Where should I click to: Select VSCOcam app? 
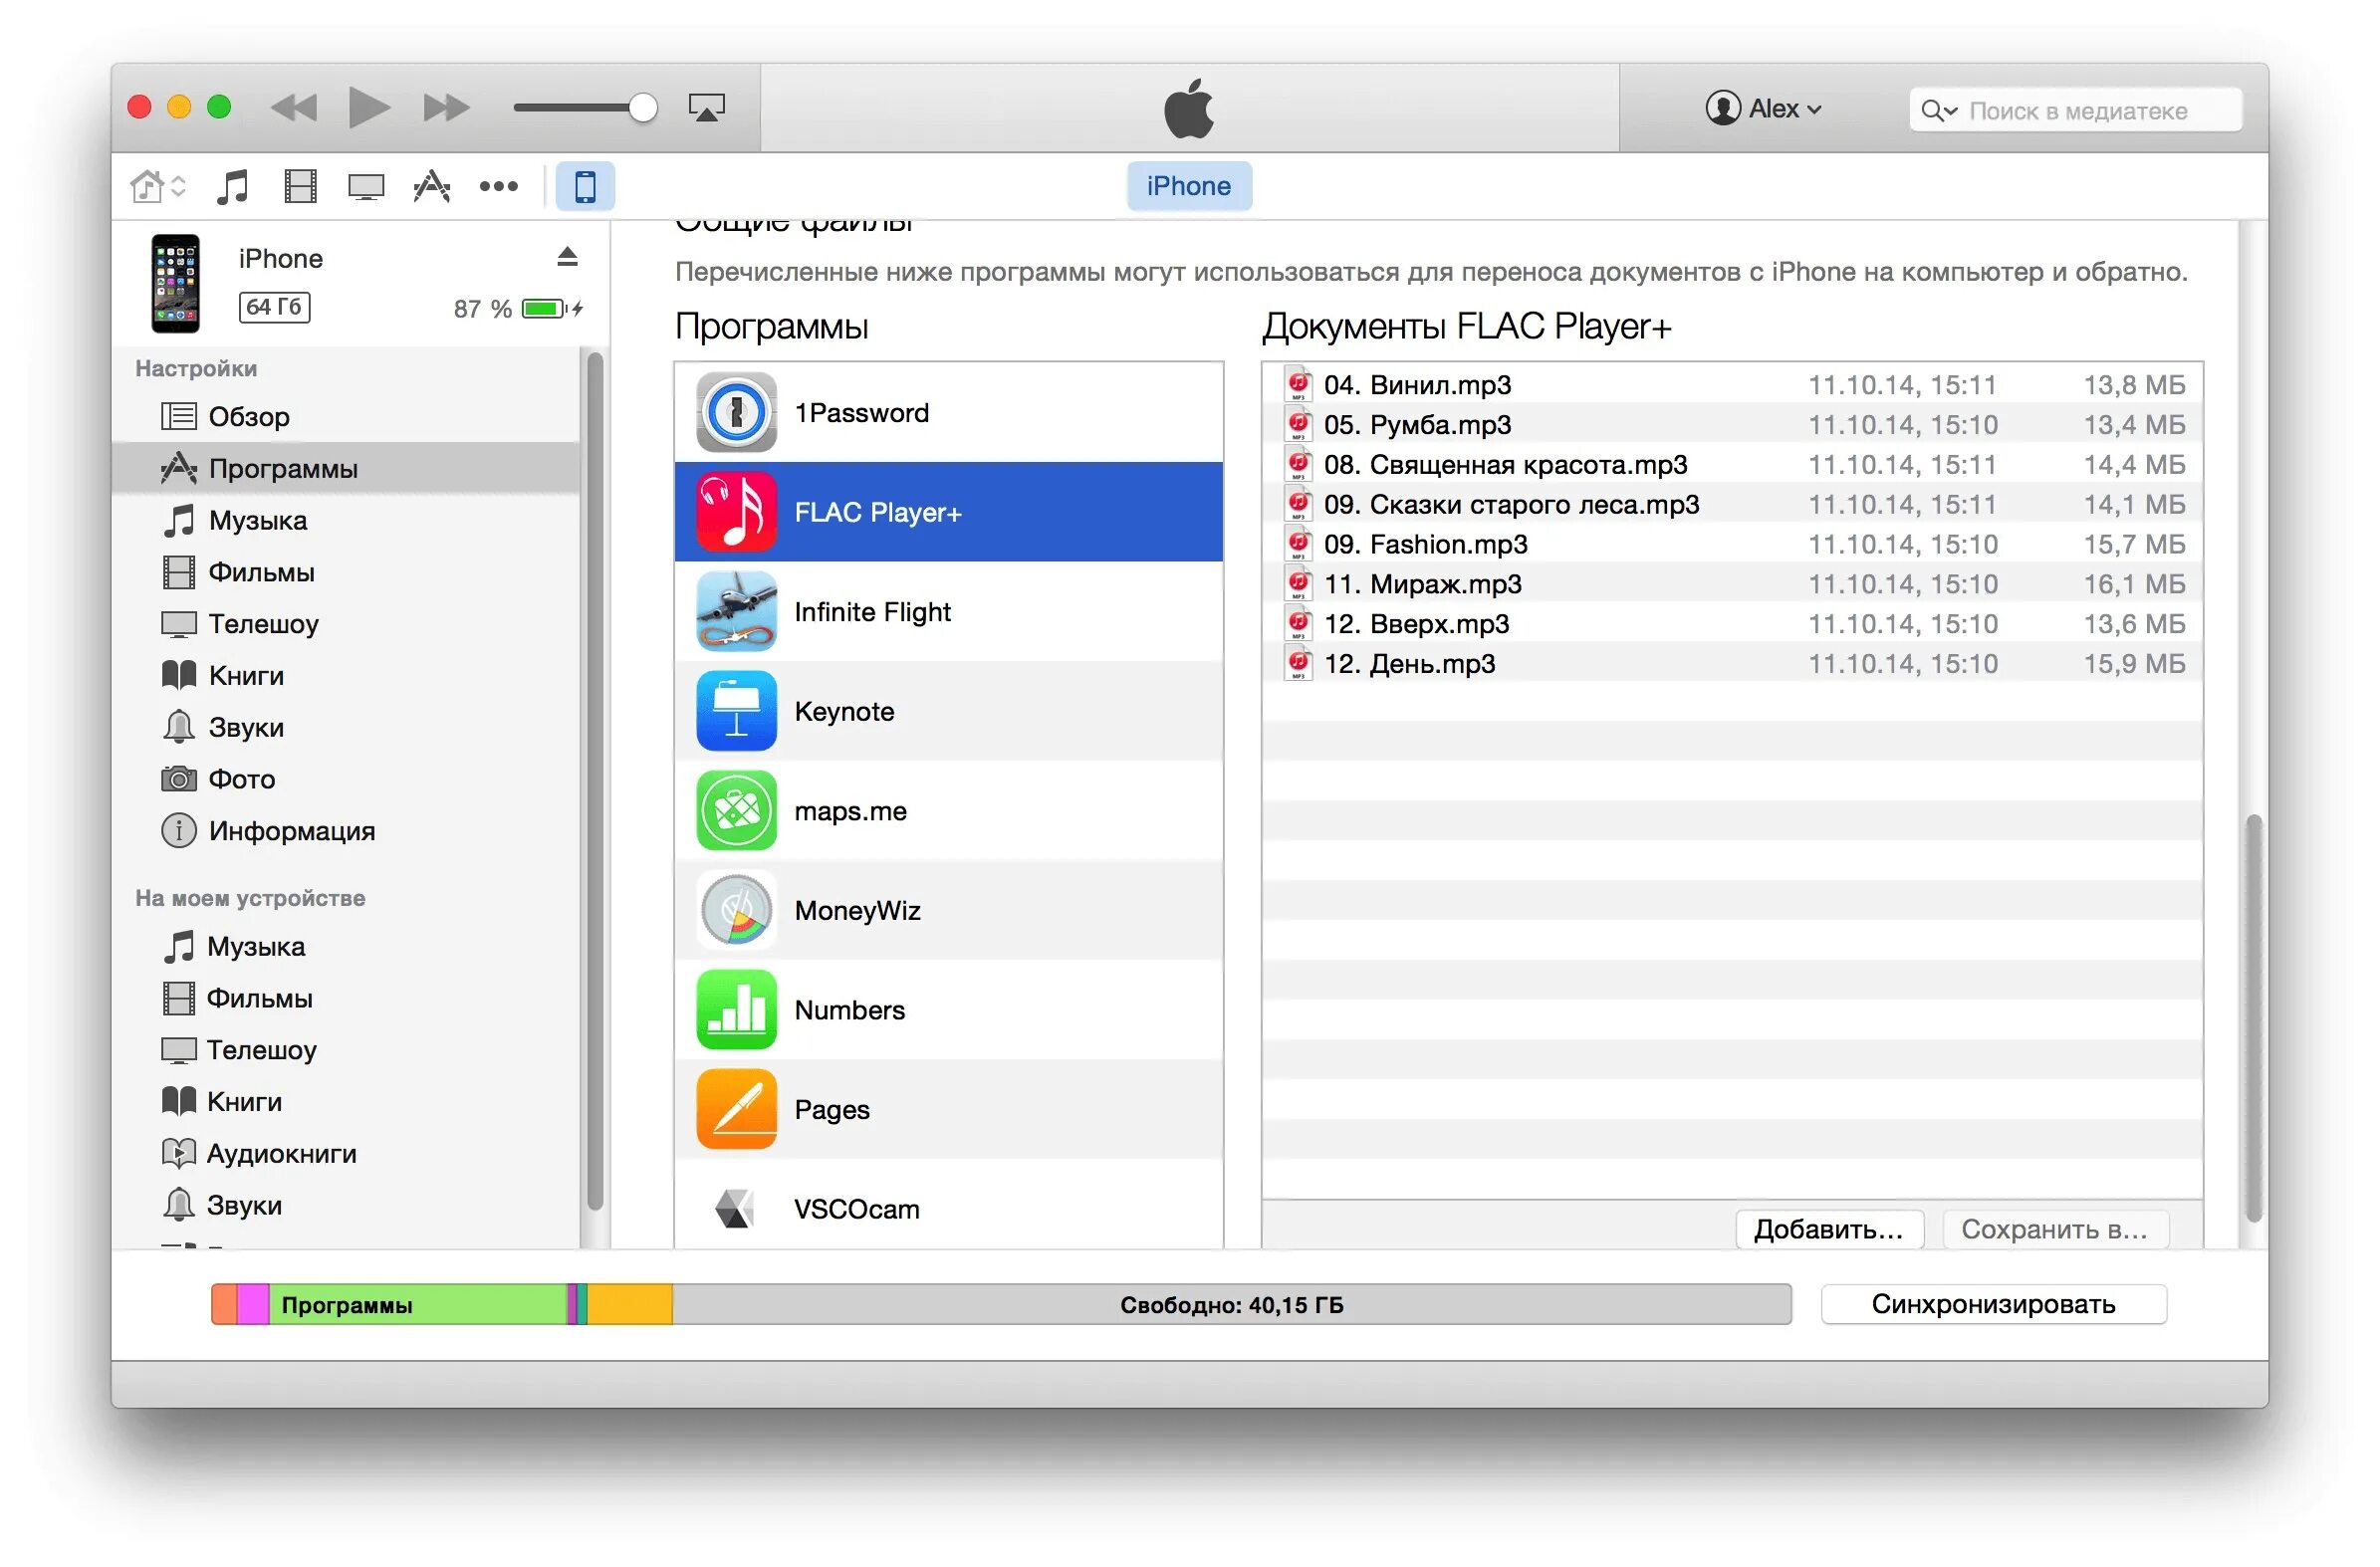point(949,1204)
